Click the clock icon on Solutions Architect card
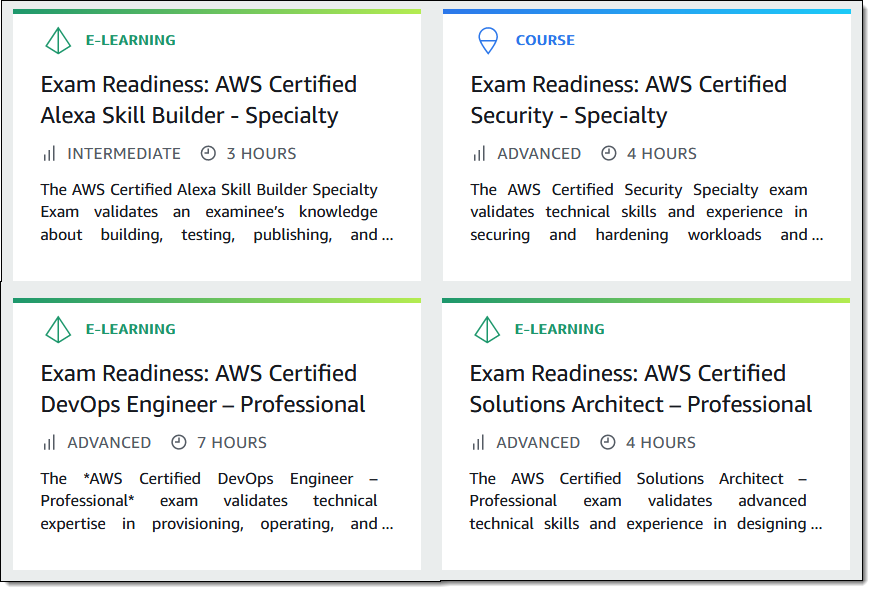The height and width of the screenshot is (592, 873). coord(607,442)
